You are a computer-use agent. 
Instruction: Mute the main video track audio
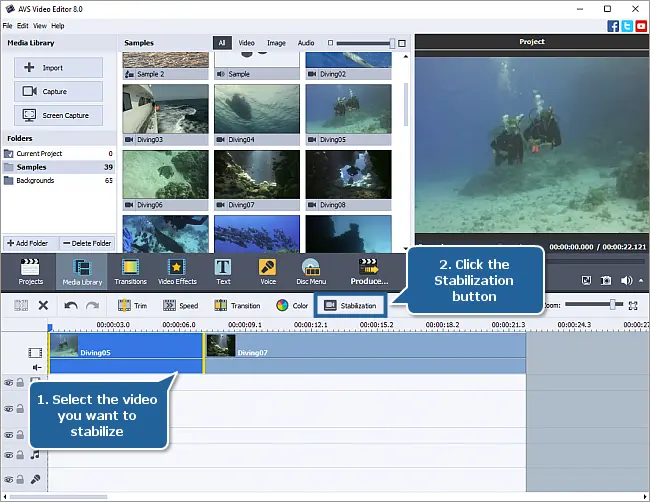click(36, 367)
